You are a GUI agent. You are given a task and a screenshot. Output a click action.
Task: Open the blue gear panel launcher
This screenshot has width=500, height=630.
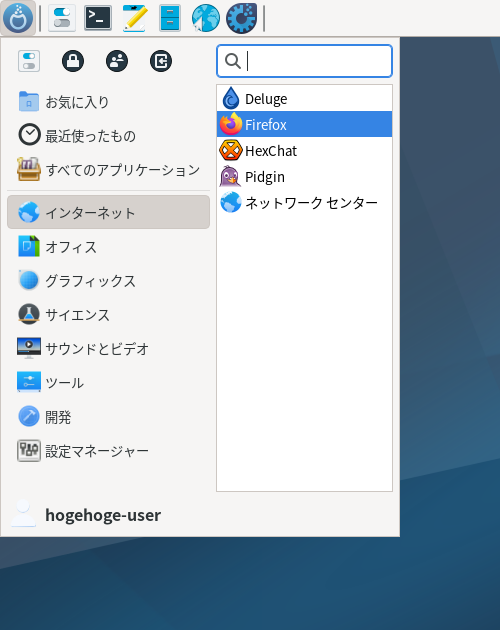point(241,18)
